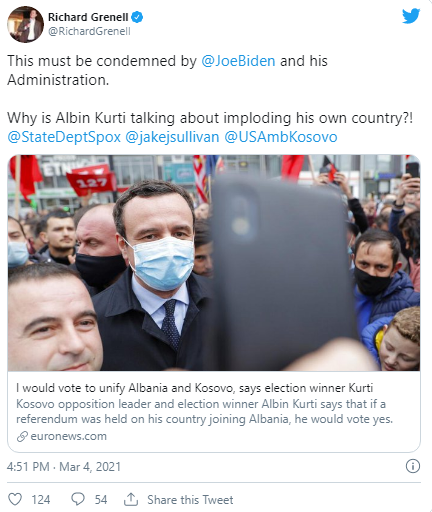This screenshot has width=432, height=512.
Task: Click Share this Tweet
Action: tap(190, 500)
